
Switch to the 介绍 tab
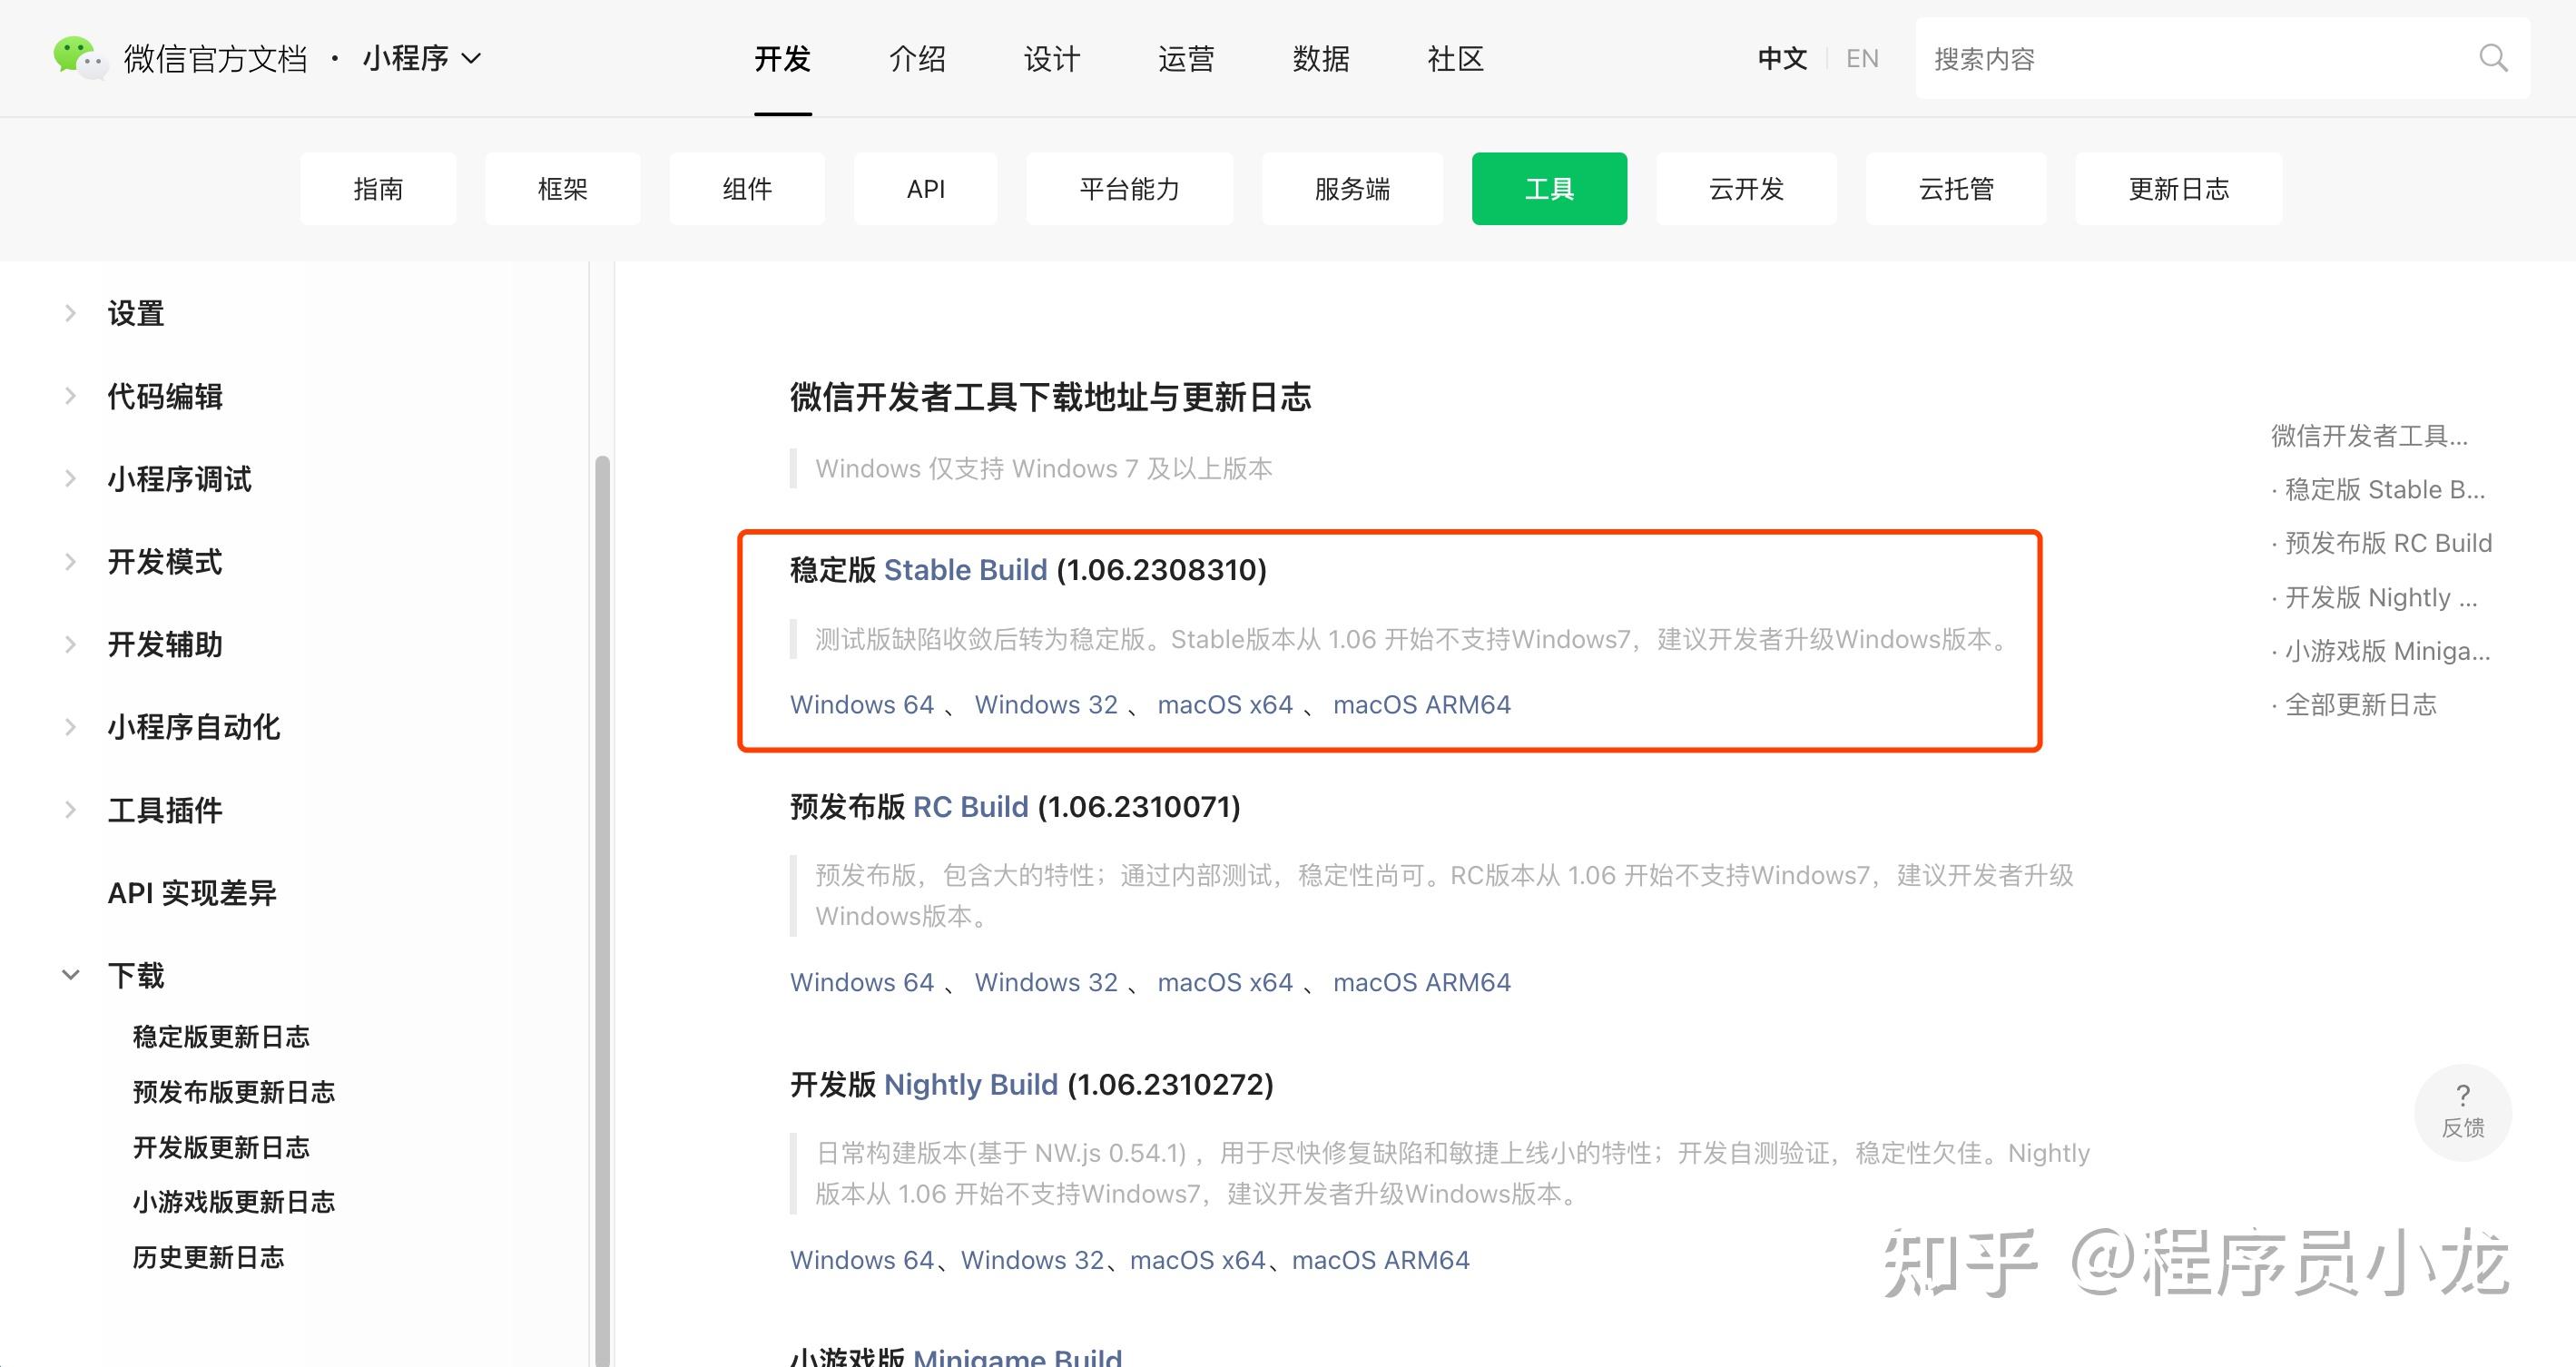916,58
